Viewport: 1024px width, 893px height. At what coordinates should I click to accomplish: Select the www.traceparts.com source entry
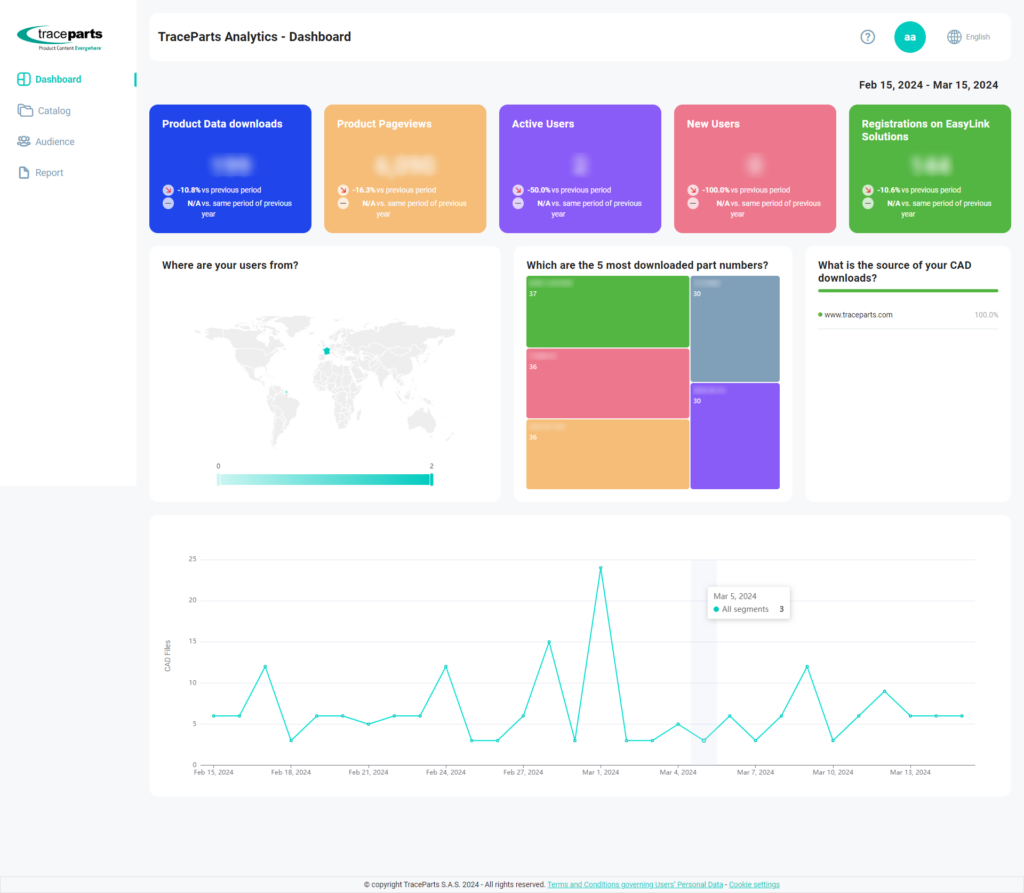(858, 315)
